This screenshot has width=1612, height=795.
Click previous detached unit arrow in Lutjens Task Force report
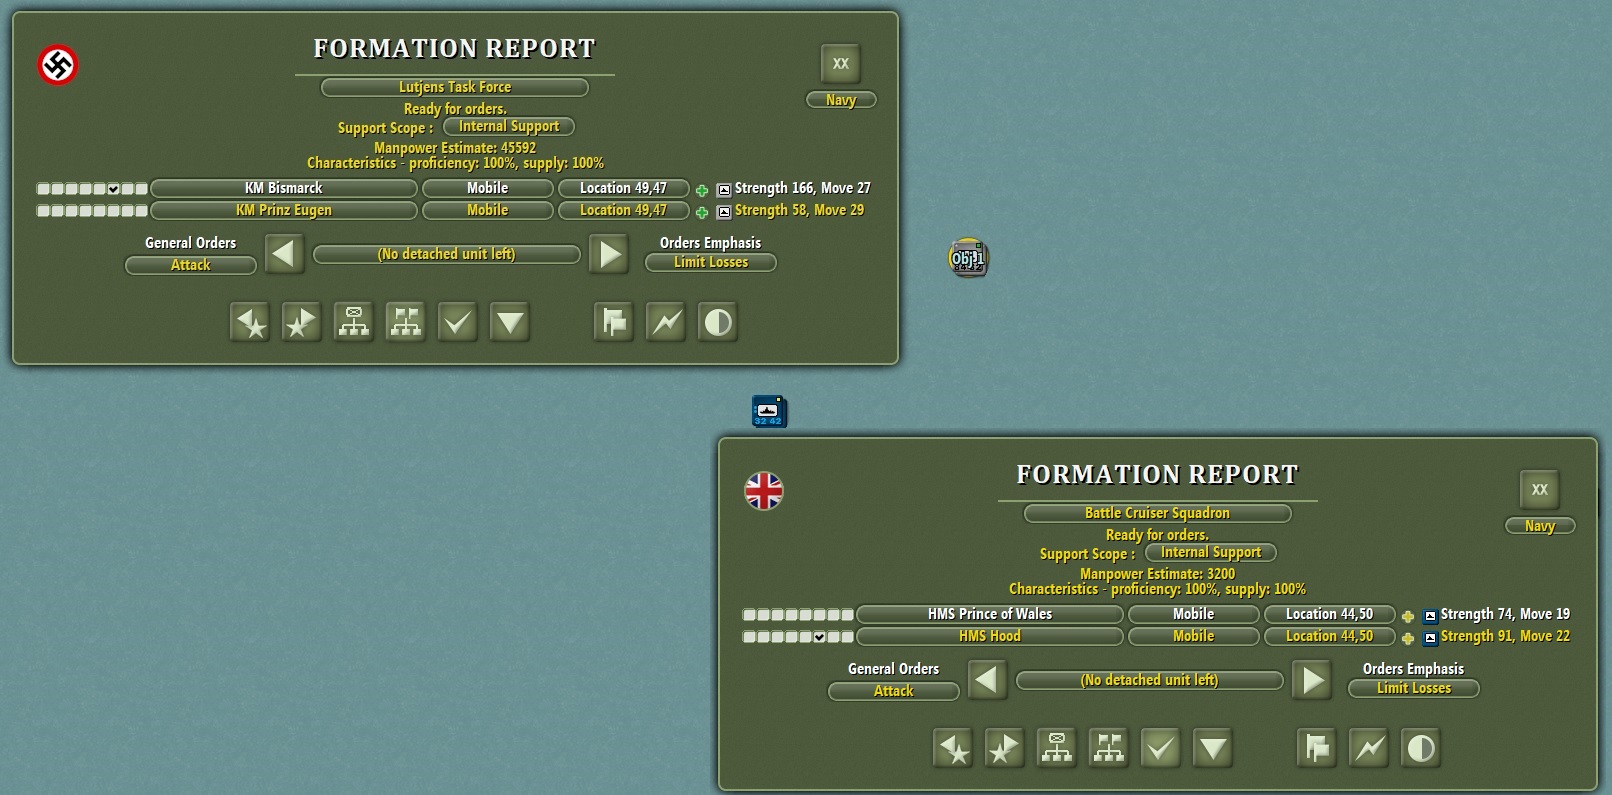pos(284,254)
